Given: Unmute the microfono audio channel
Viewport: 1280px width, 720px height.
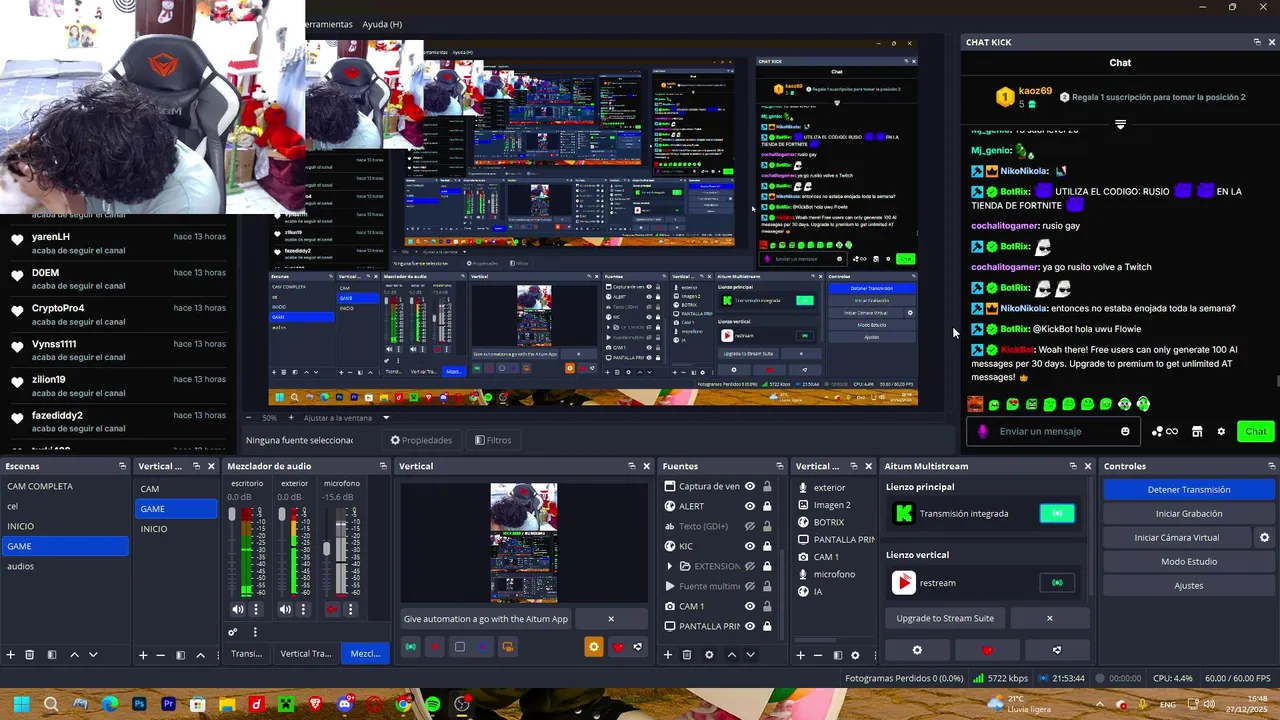Looking at the screenshot, I should [332, 609].
